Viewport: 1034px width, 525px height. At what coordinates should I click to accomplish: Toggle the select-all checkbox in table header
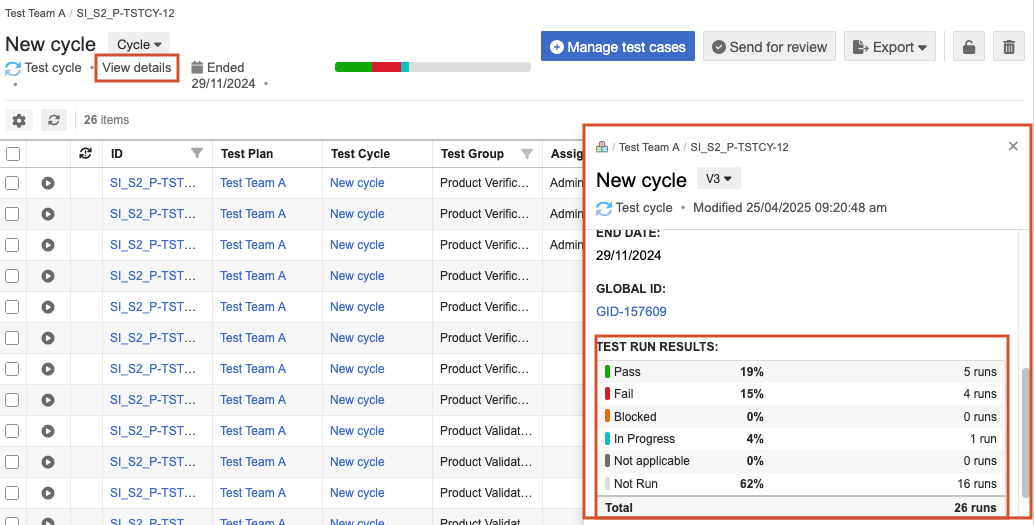click(x=13, y=154)
